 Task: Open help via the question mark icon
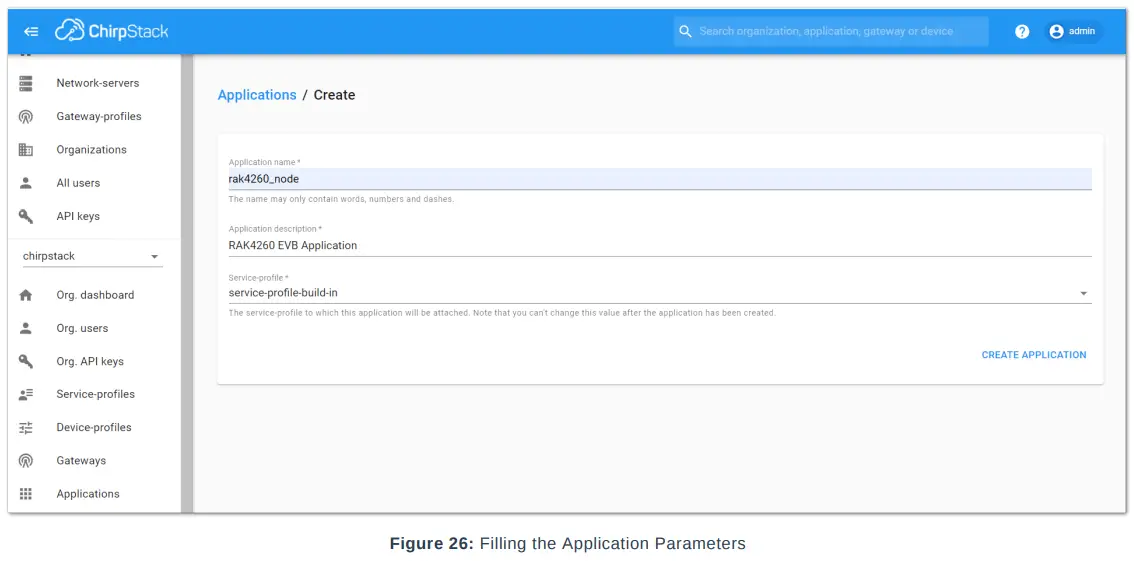(x=1022, y=32)
